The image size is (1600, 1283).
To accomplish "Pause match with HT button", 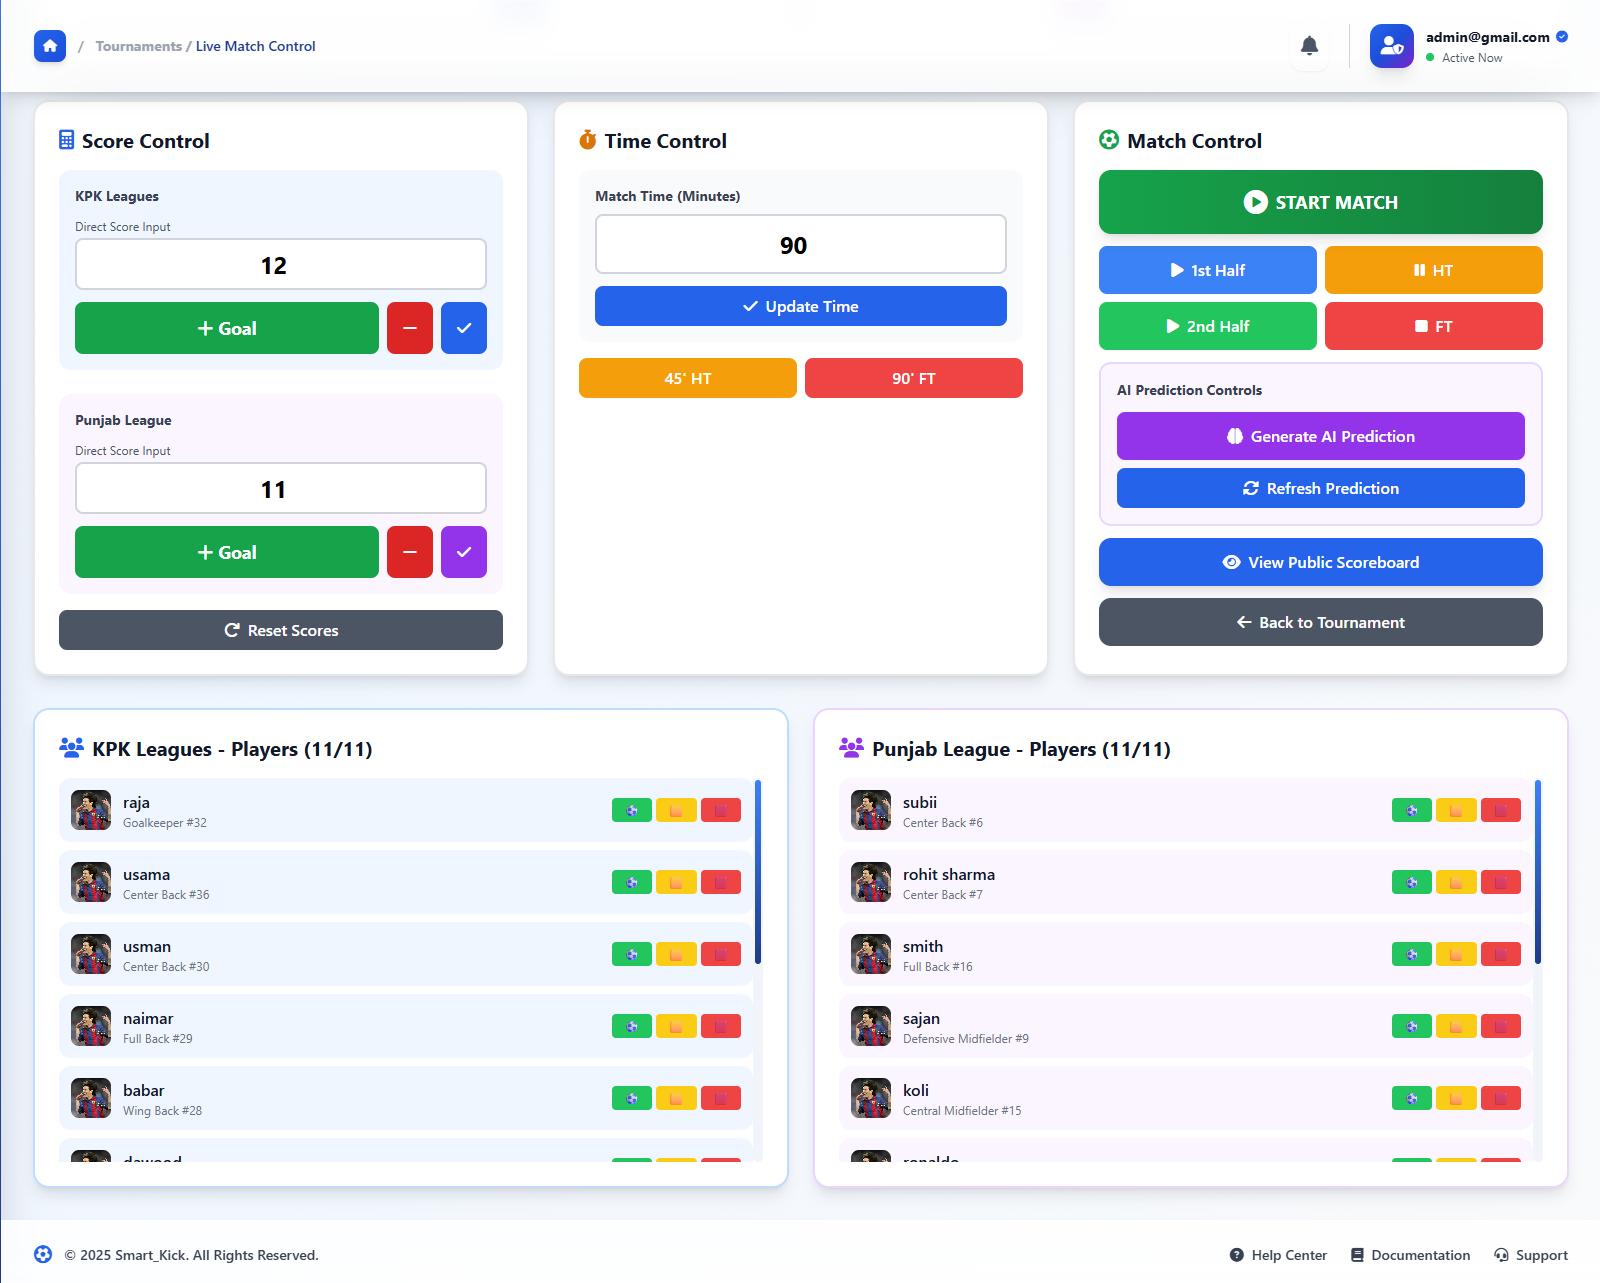I will pyautogui.click(x=1433, y=270).
